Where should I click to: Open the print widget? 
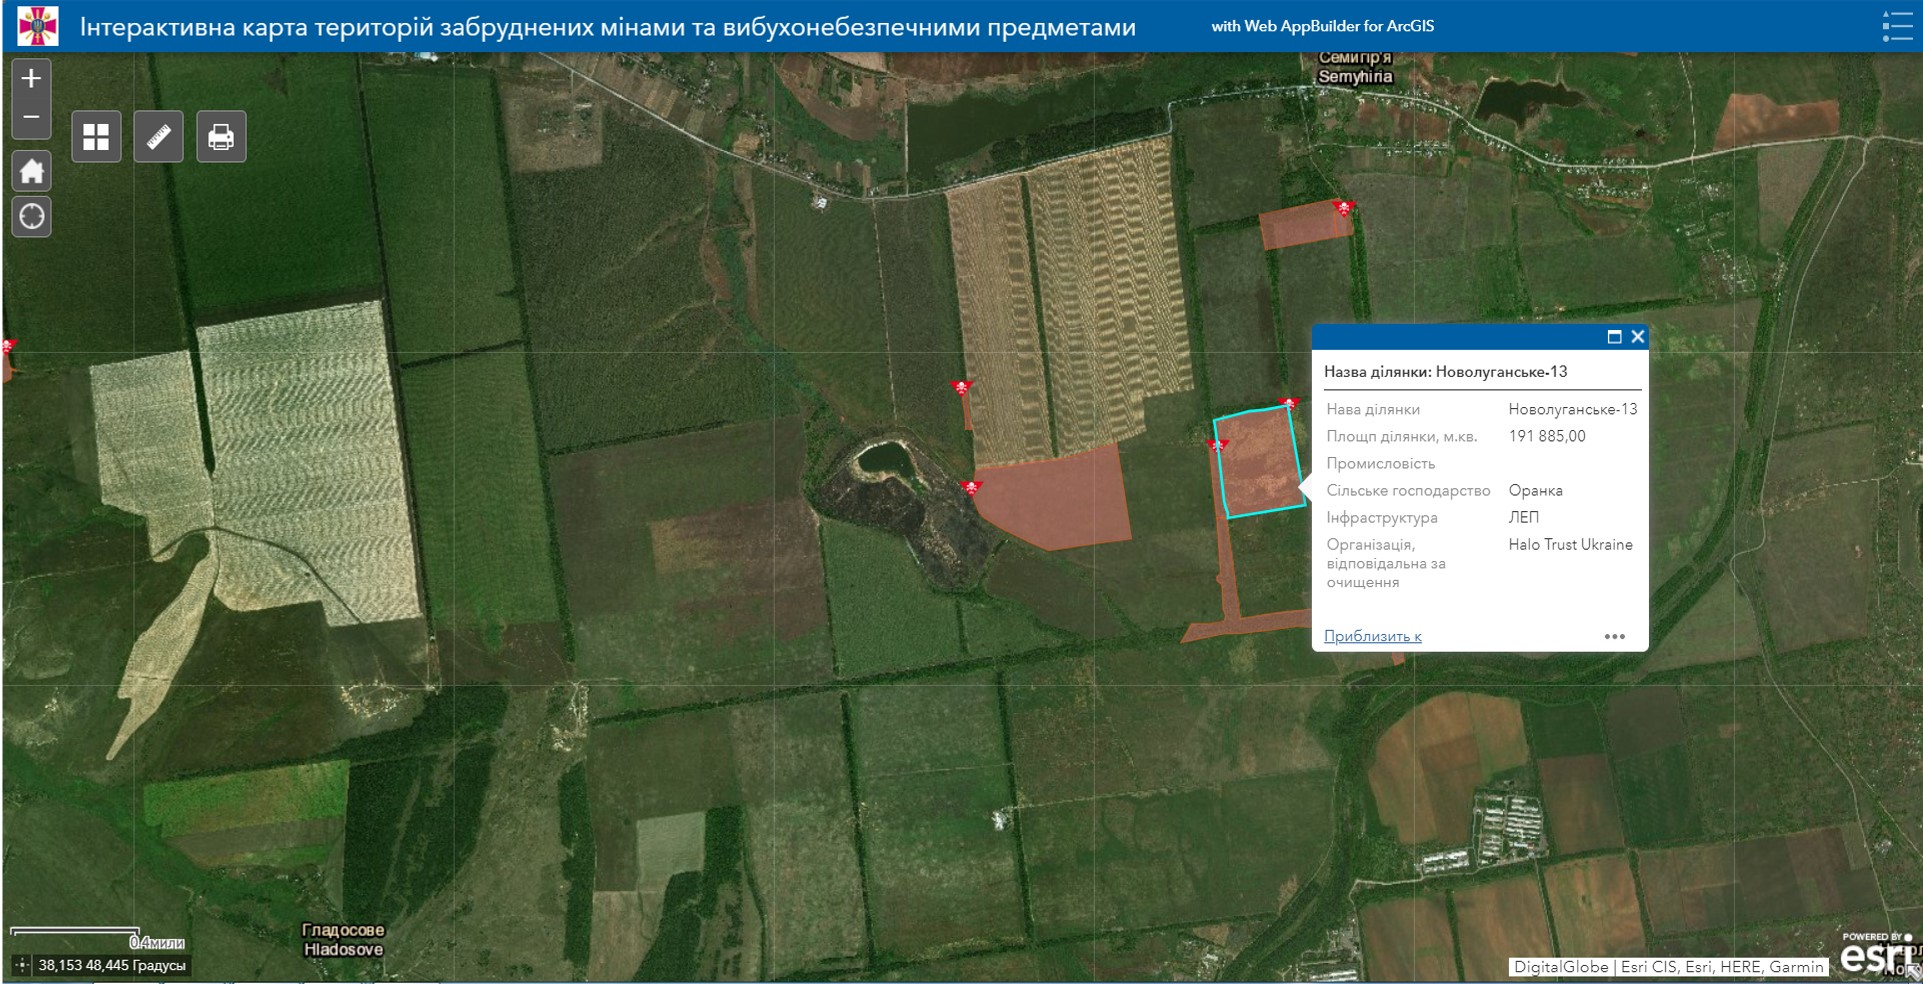click(x=221, y=137)
